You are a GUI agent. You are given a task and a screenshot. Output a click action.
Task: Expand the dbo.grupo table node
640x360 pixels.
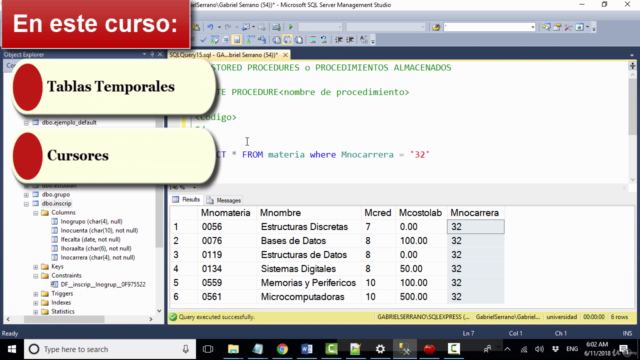click(26, 195)
